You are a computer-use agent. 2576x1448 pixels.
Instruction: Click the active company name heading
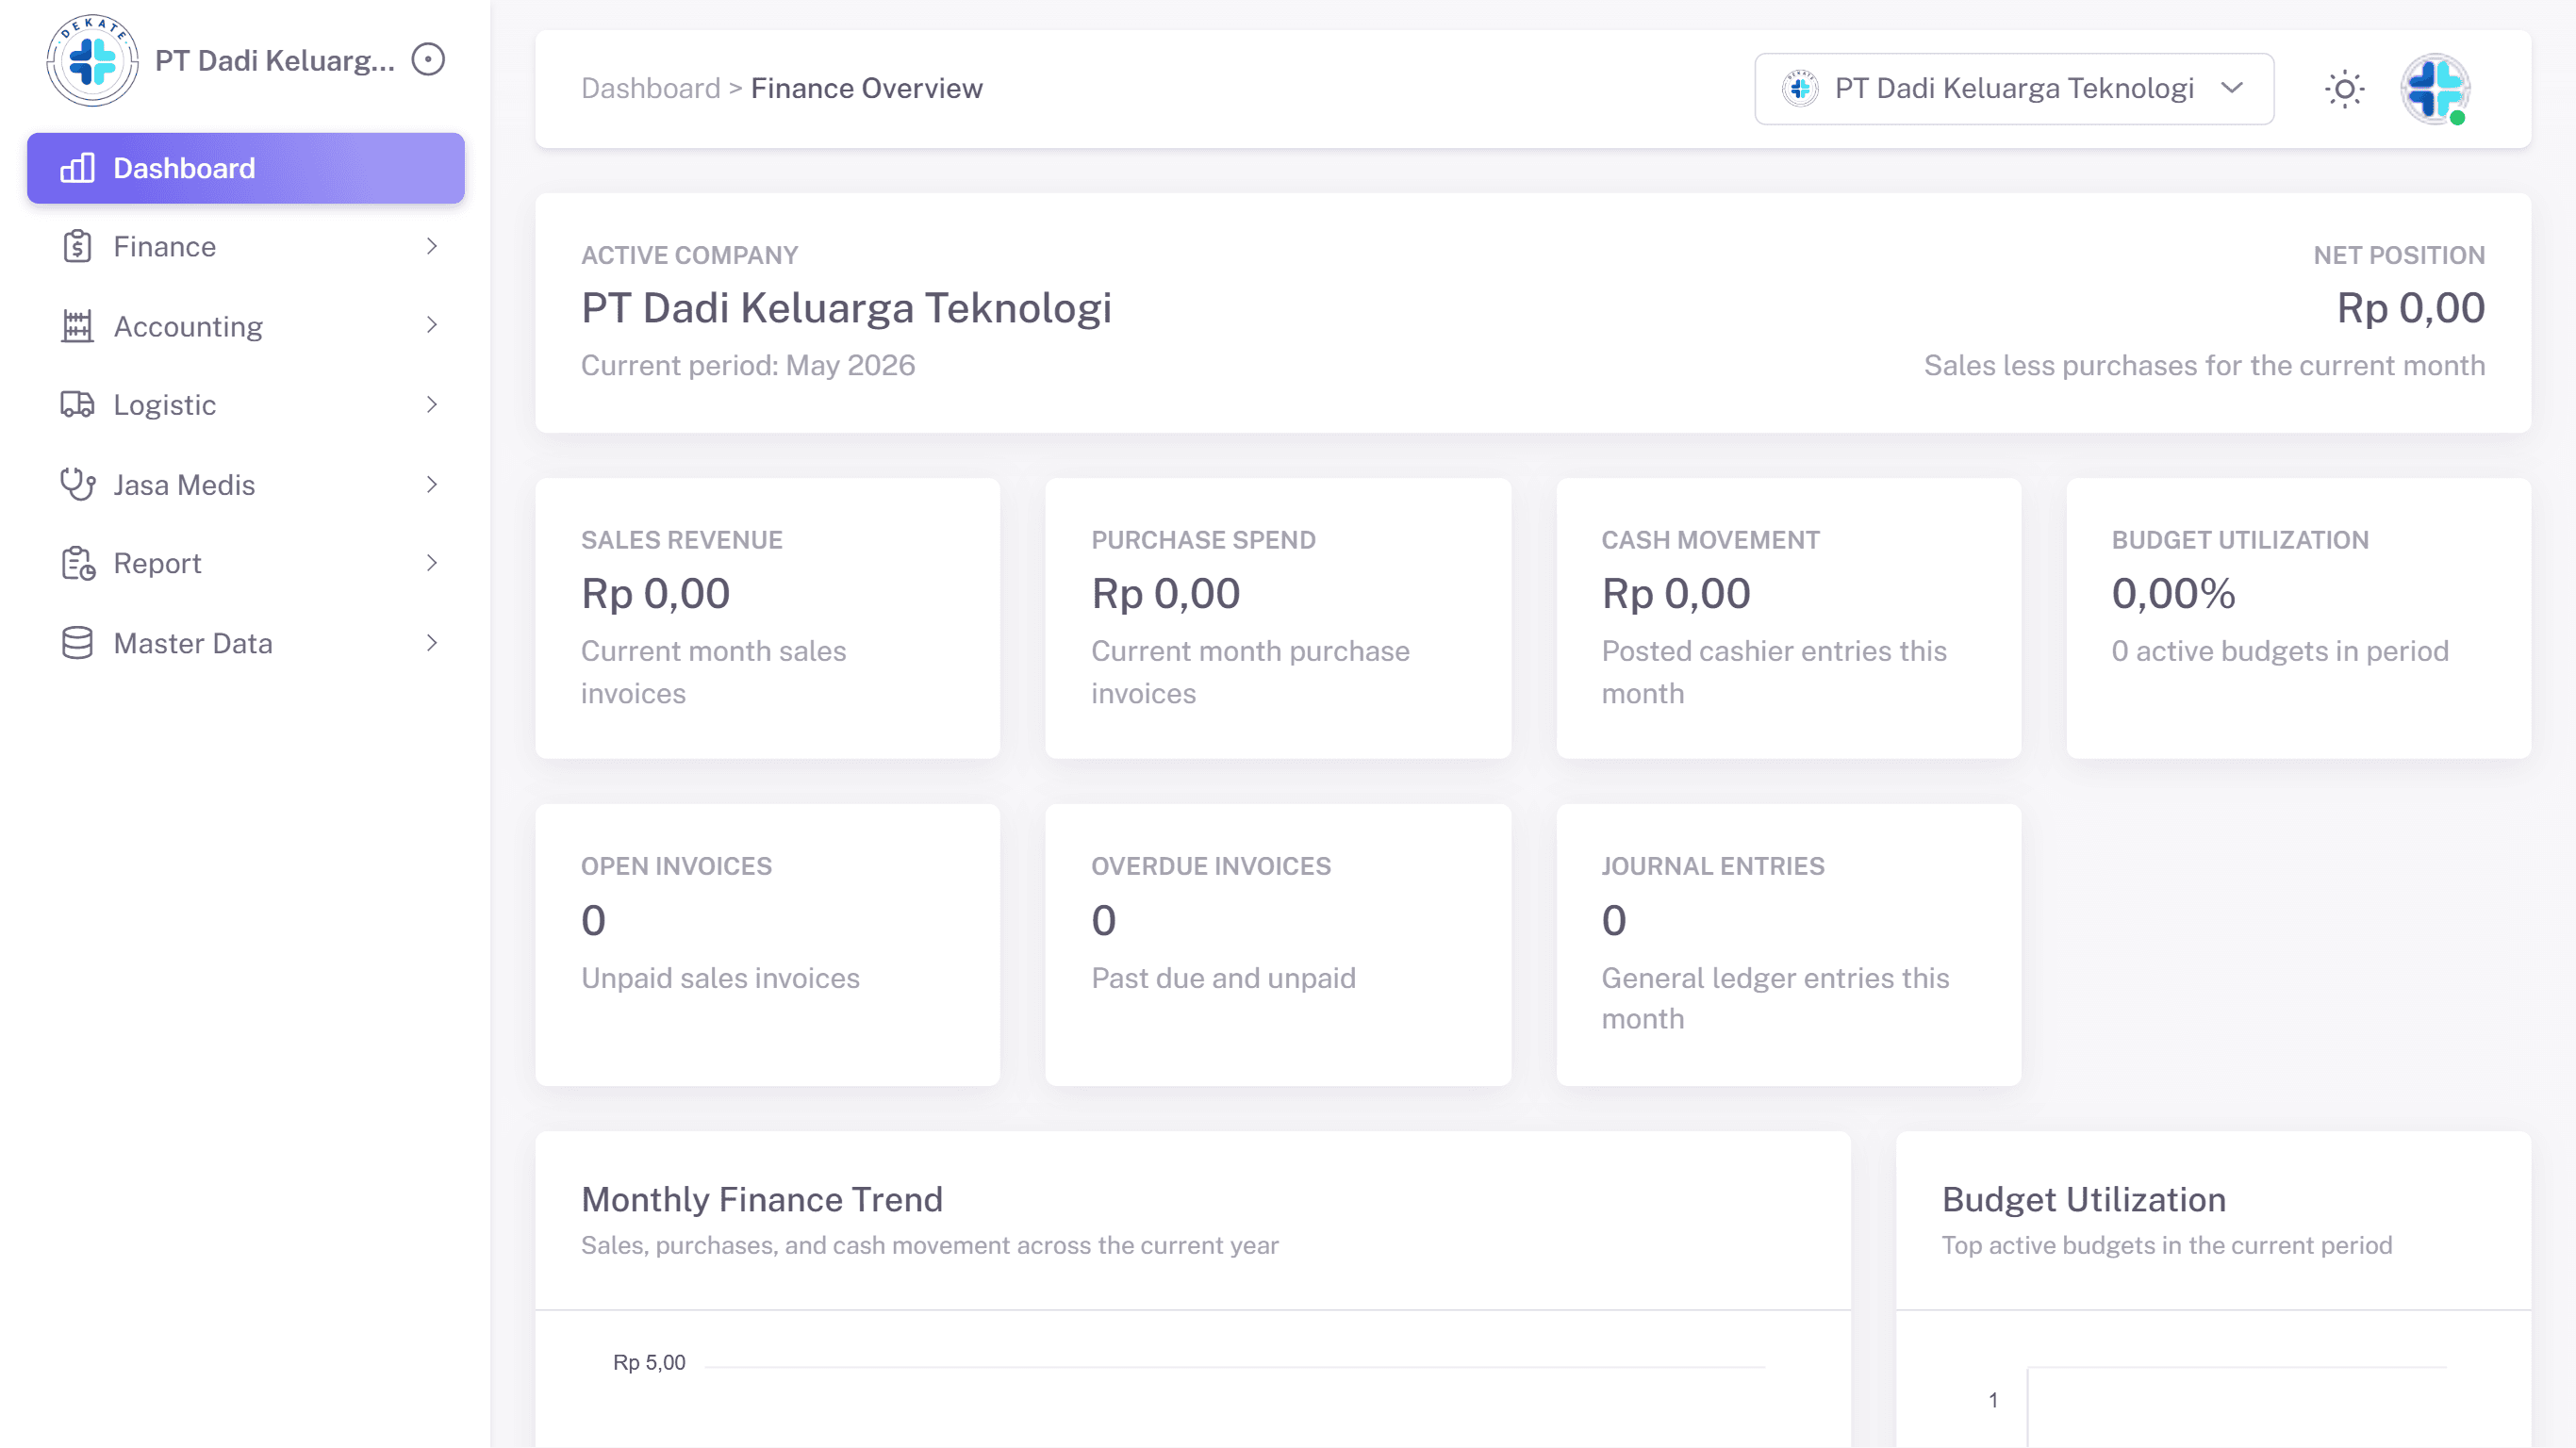click(846, 308)
